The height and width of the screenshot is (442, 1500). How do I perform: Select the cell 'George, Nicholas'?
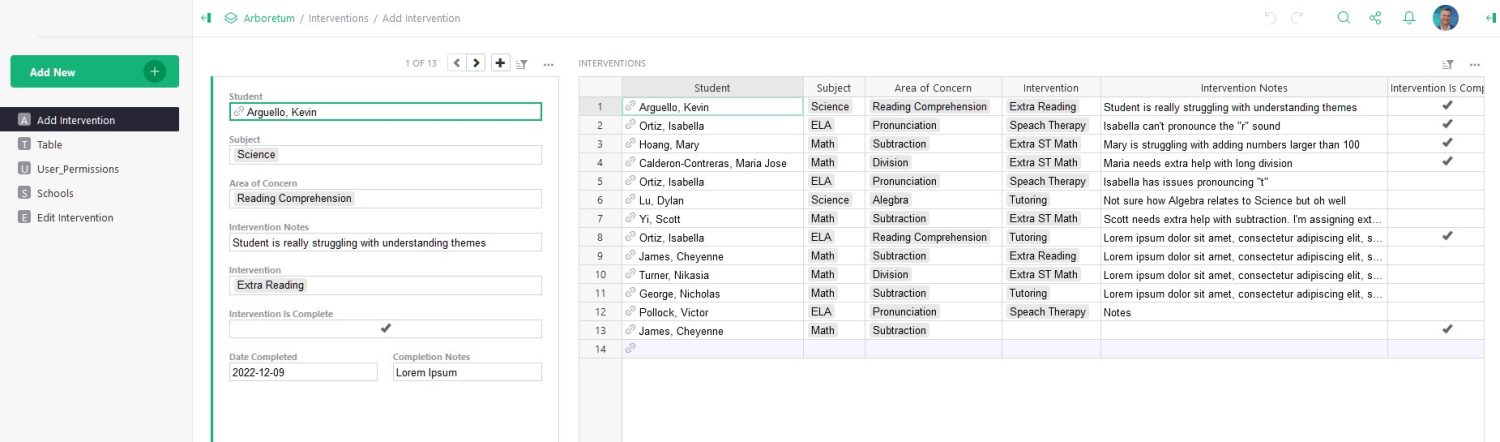click(x=712, y=293)
